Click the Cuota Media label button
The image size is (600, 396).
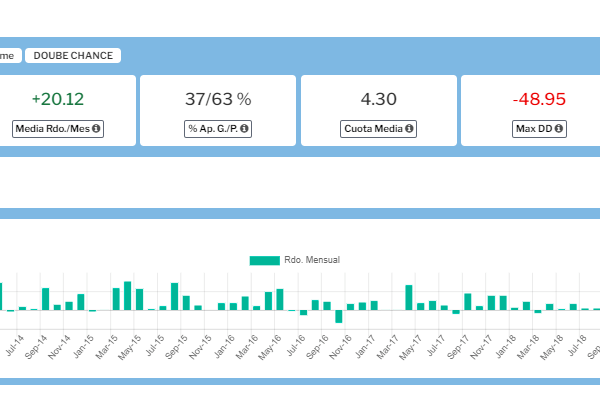378,129
